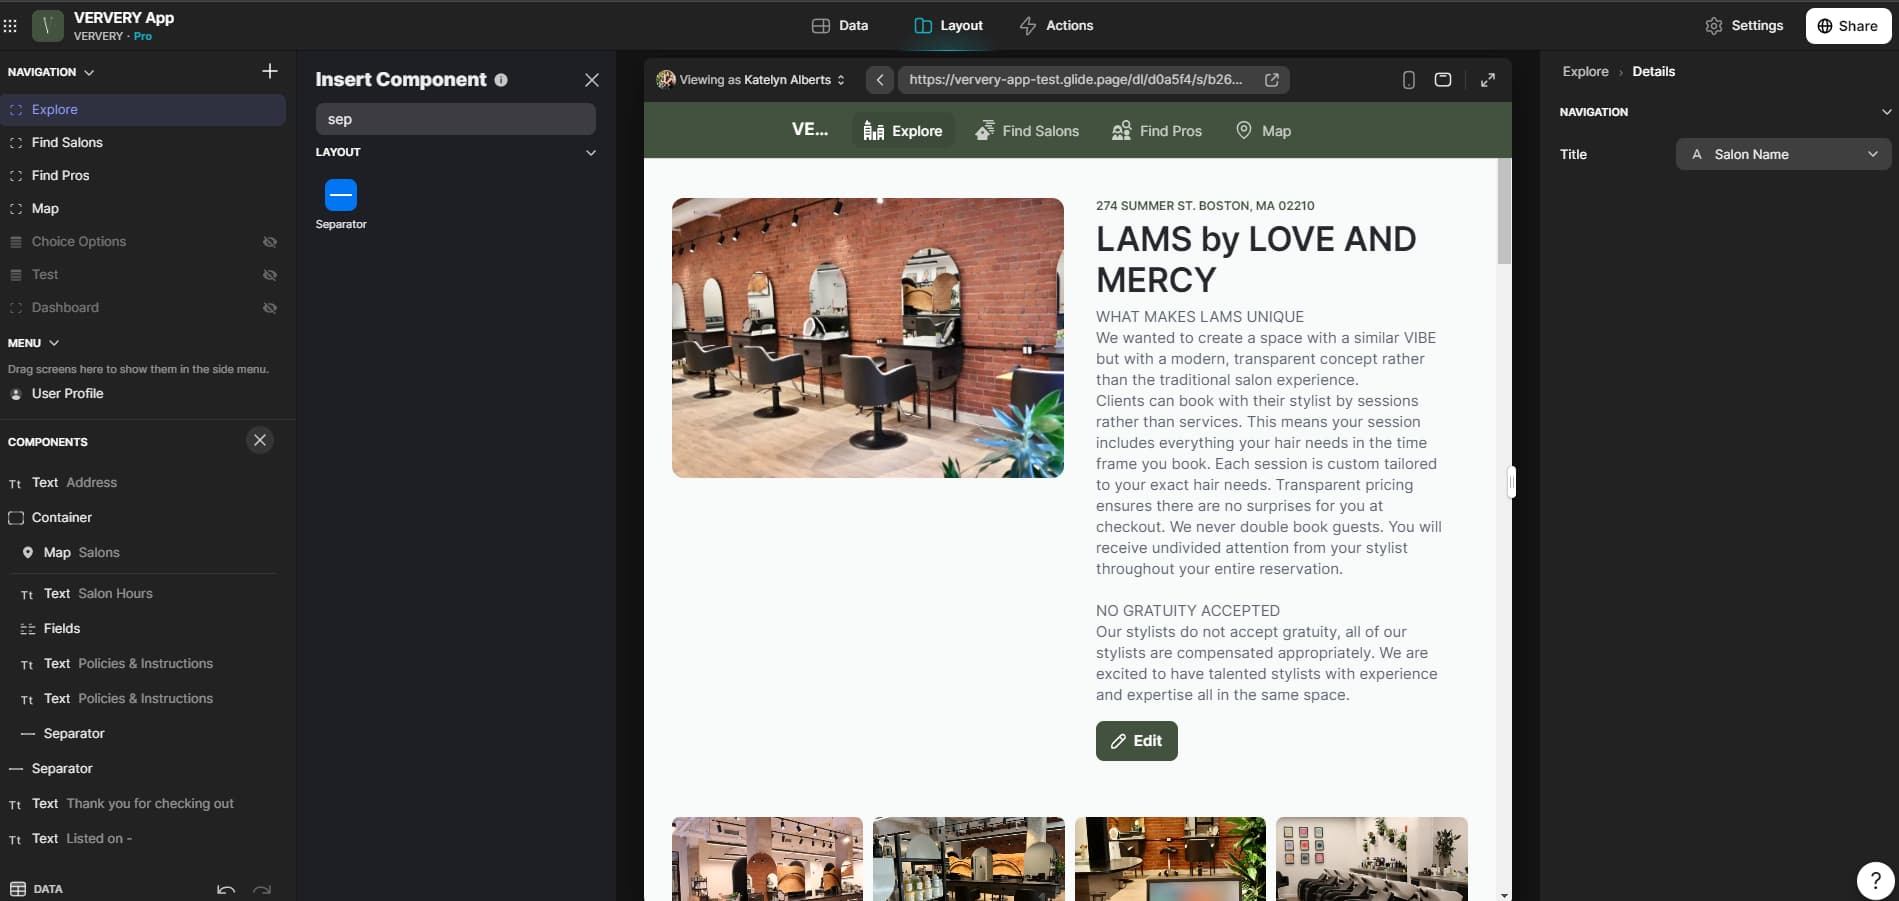Undo the last change

pyautogui.click(x=226, y=889)
